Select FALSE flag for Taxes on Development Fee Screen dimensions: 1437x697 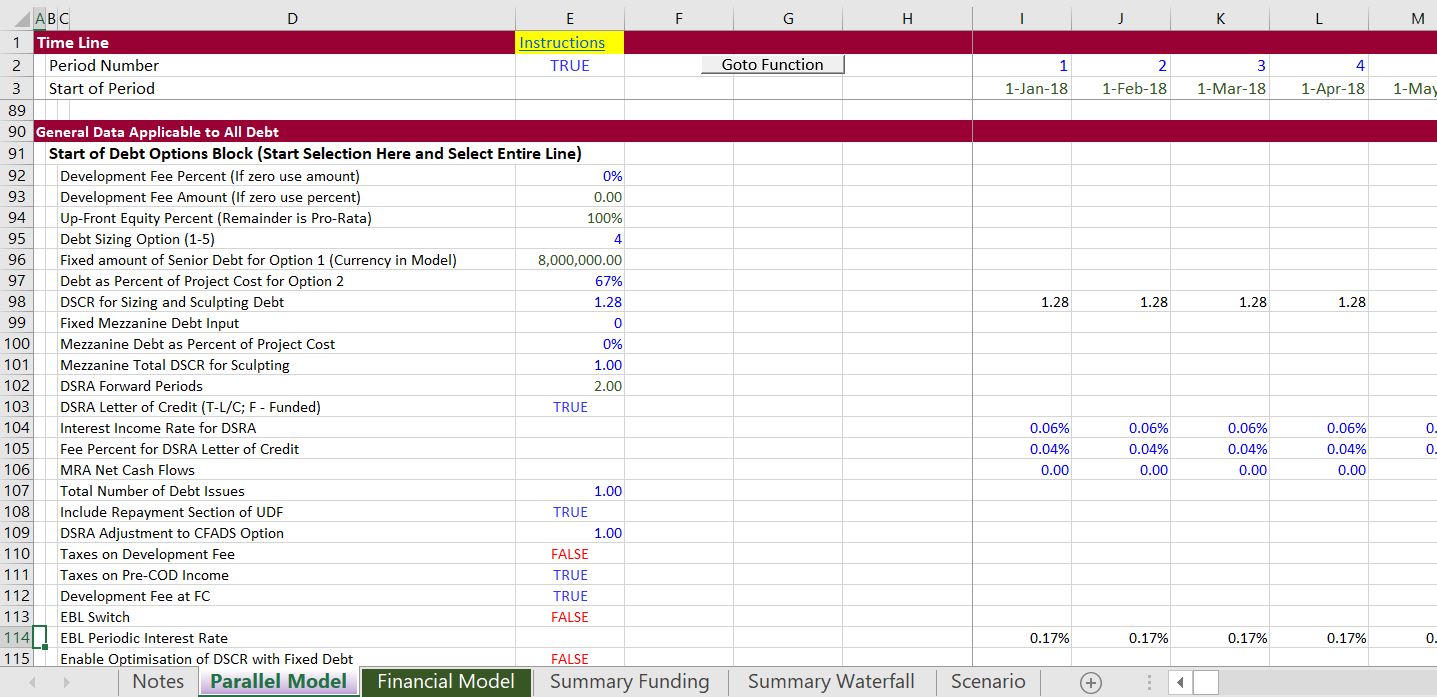[570, 554]
